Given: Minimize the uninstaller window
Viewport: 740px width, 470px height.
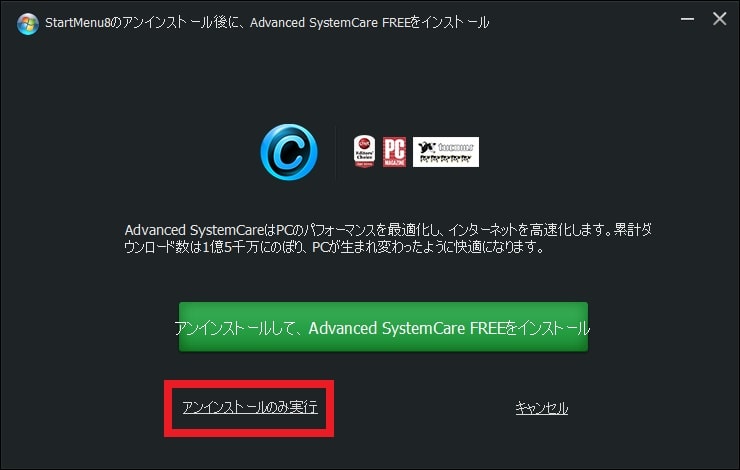Looking at the screenshot, I should pyautogui.click(x=687, y=19).
